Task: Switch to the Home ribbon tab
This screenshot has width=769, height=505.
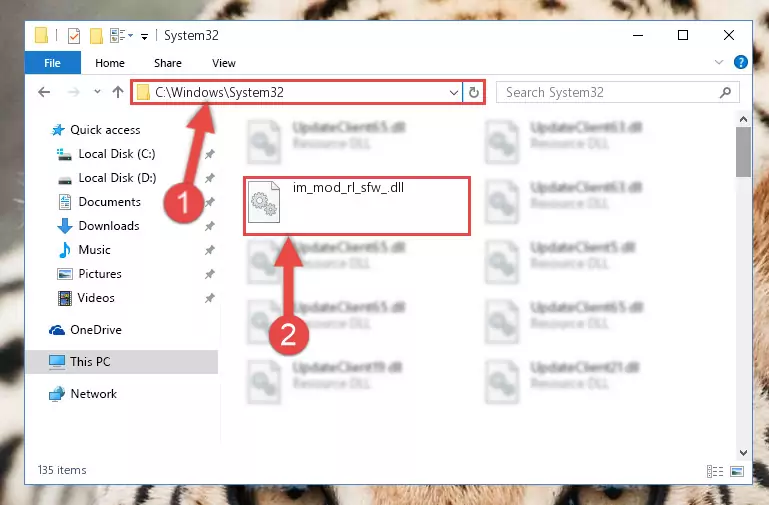Action: coord(110,63)
